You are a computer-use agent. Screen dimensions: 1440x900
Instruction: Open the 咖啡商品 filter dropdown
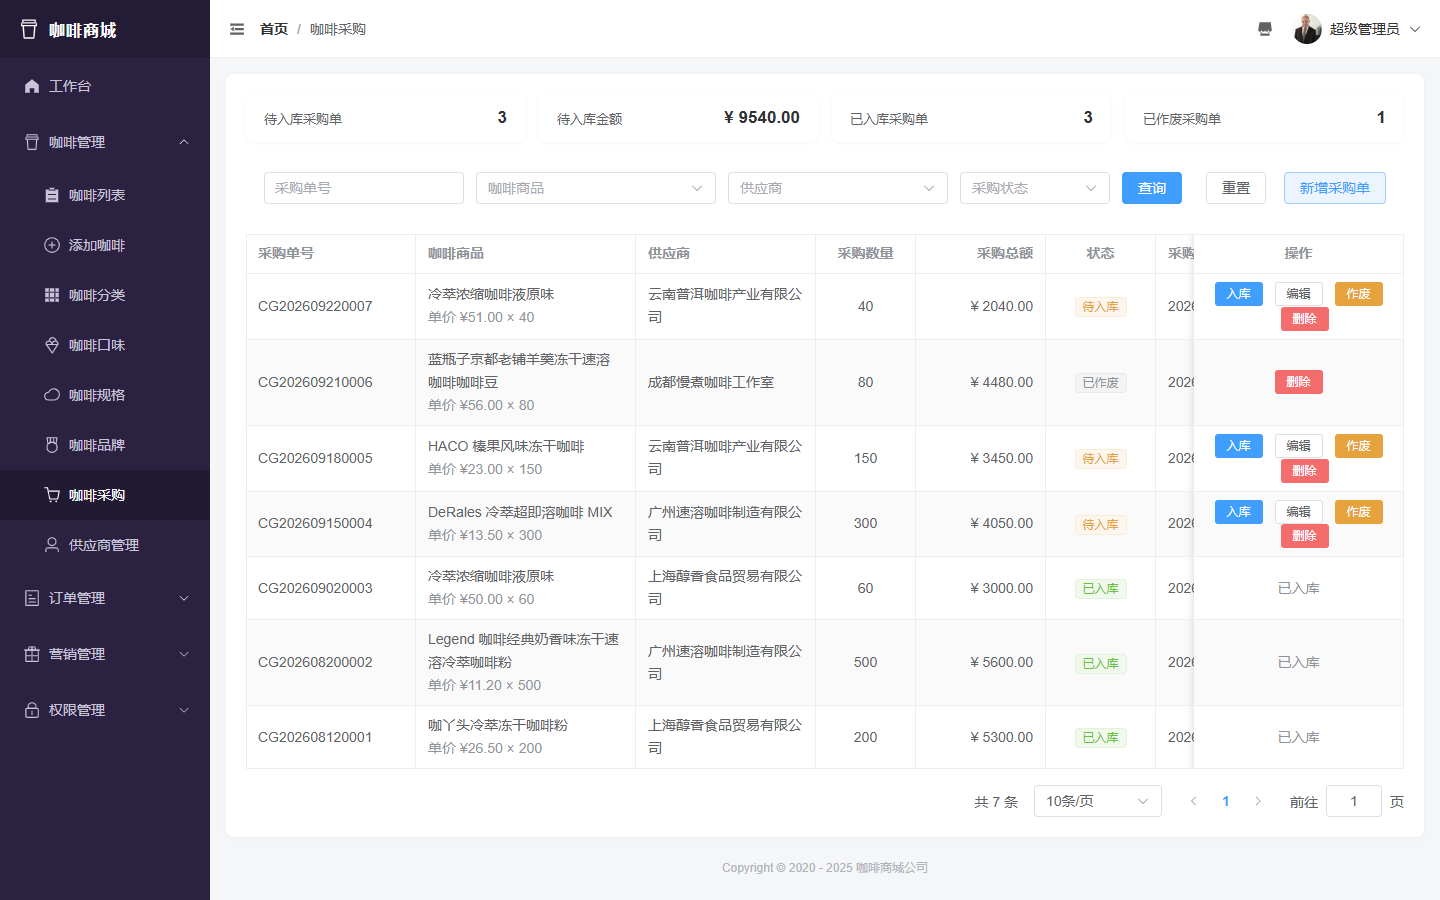[x=596, y=188]
